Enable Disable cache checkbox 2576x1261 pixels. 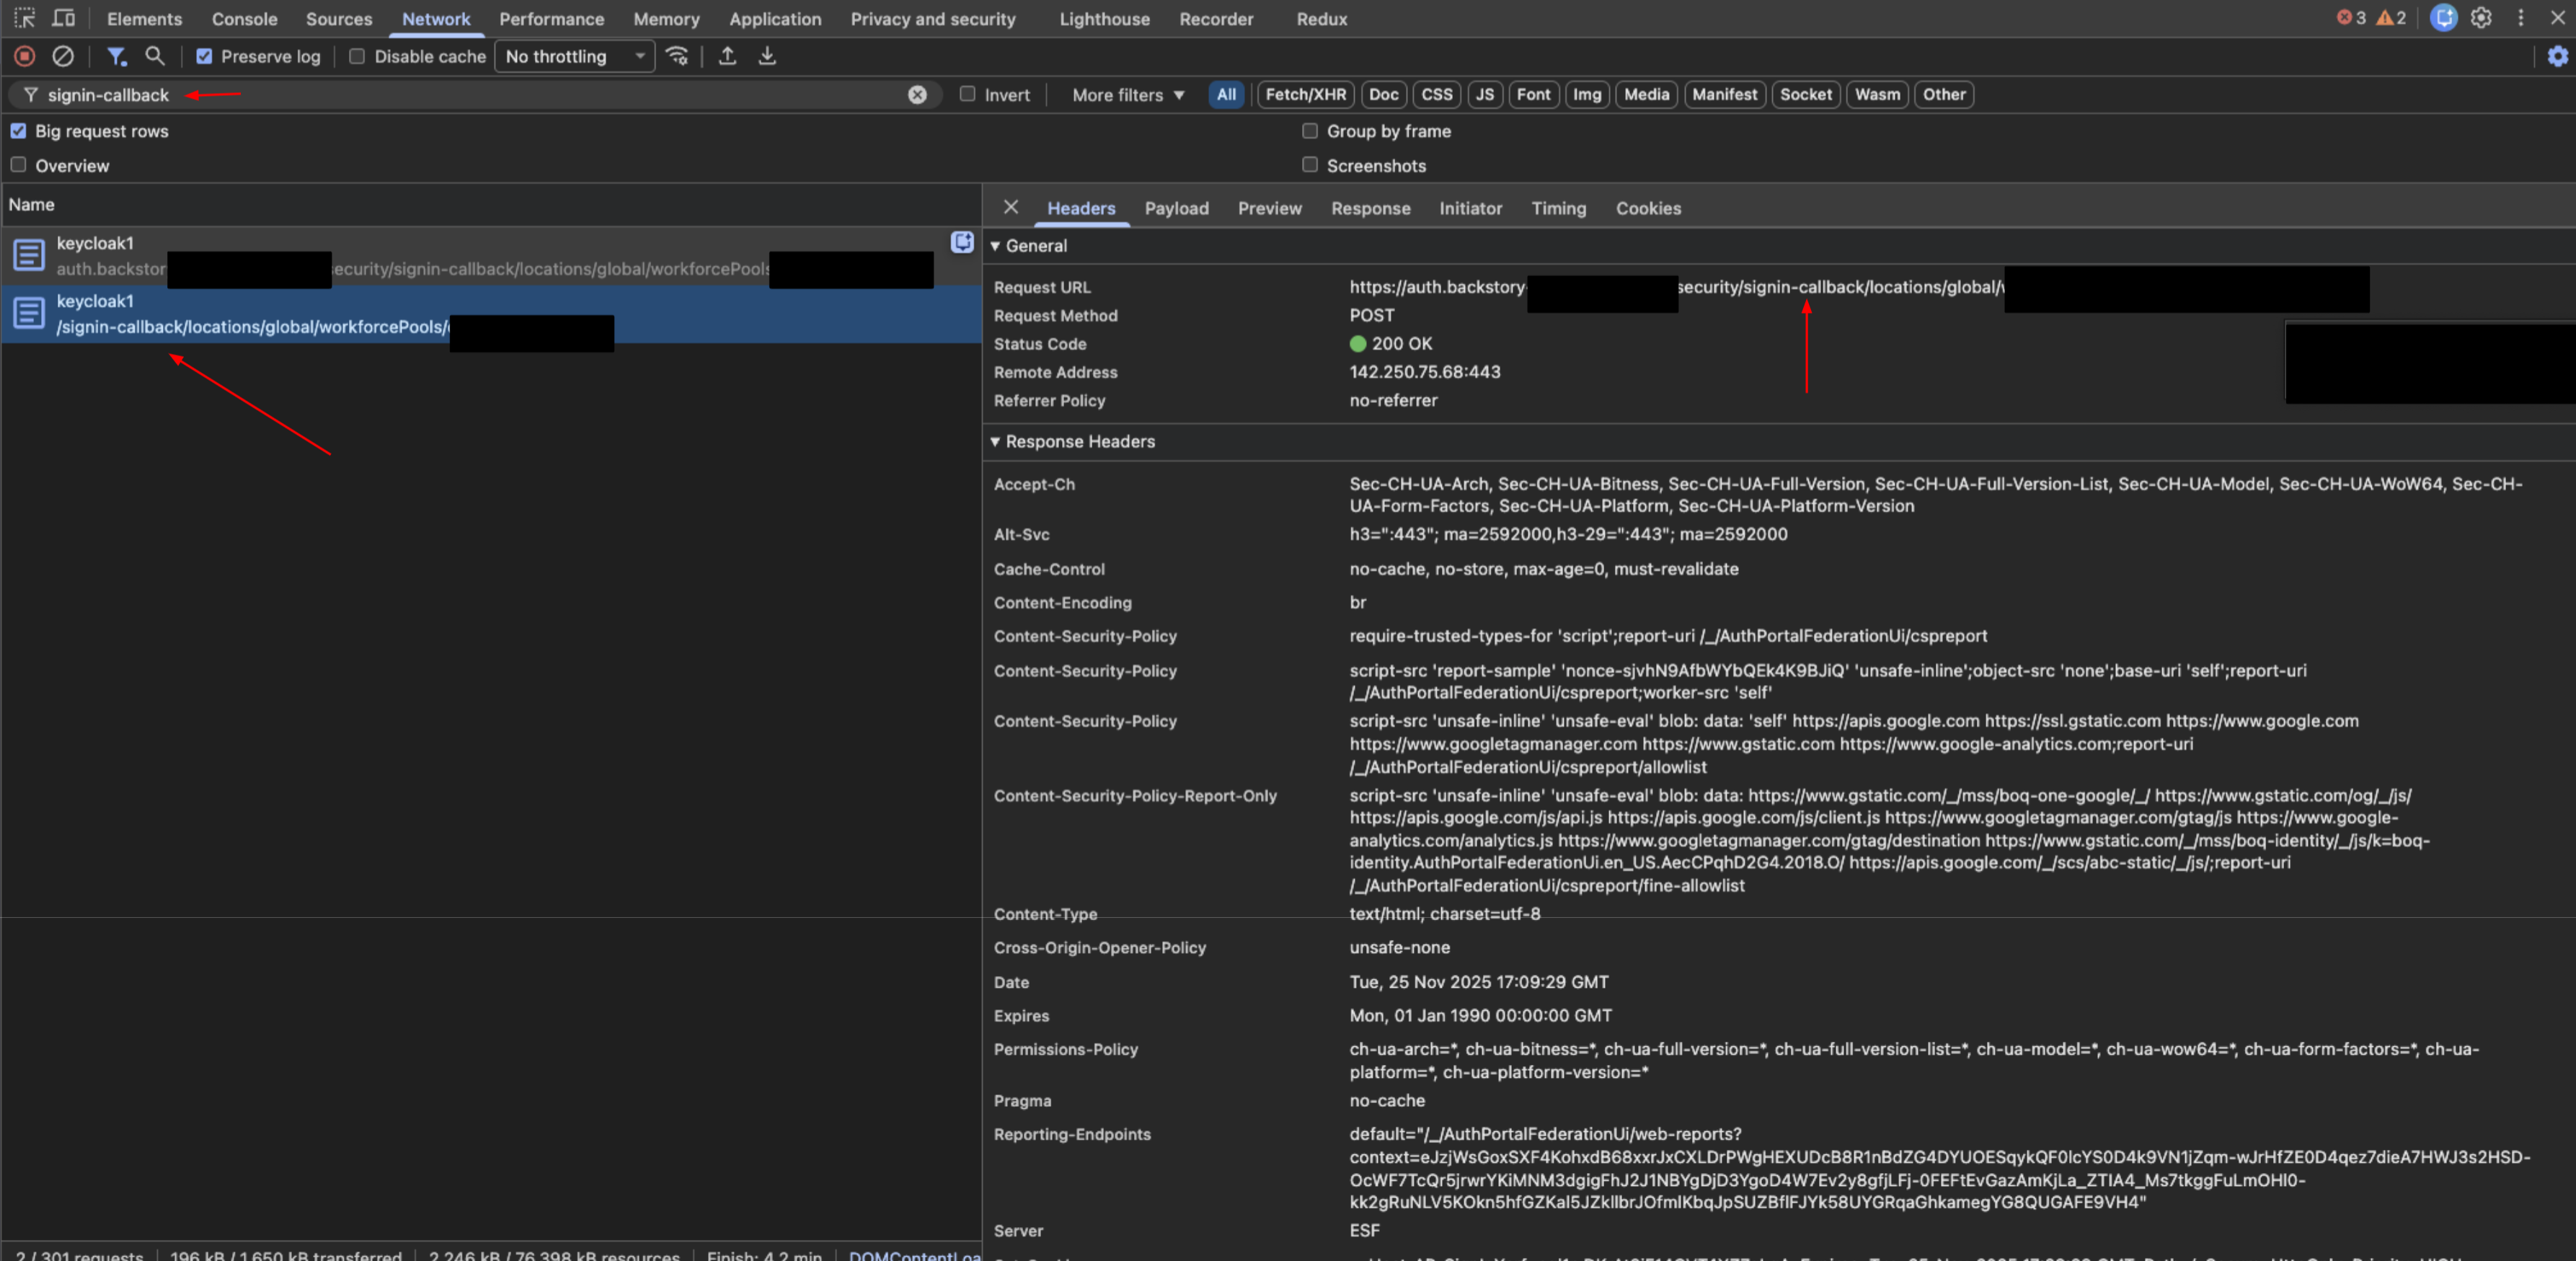click(357, 57)
